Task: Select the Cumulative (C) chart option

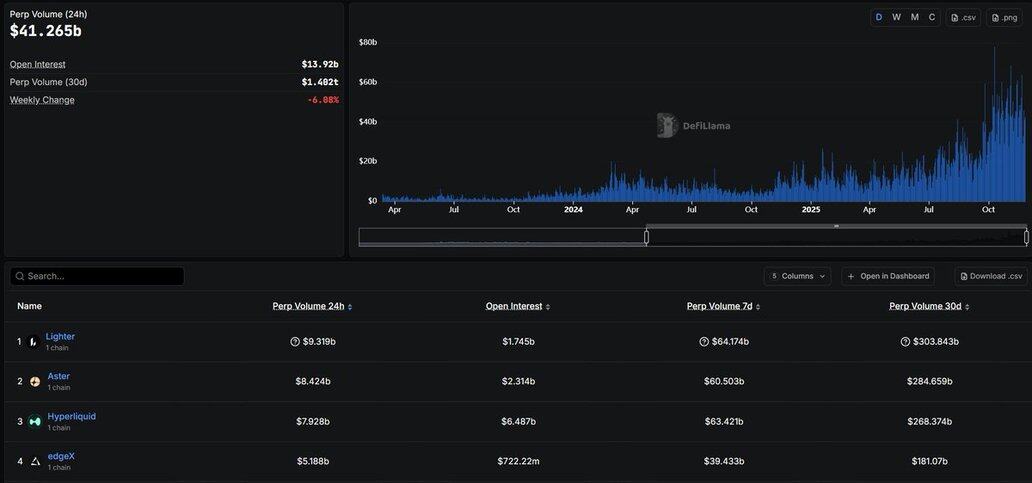Action: [x=932, y=17]
